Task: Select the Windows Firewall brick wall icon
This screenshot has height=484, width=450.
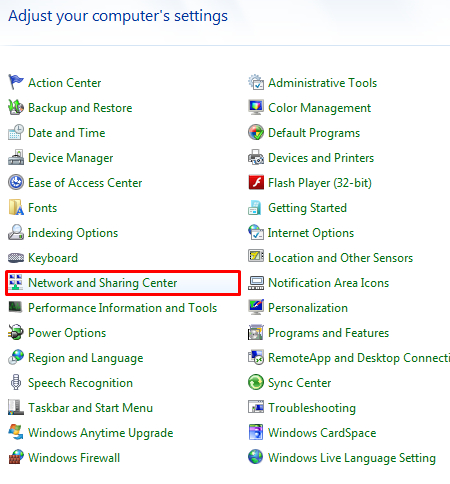Action: coord(16,457)
